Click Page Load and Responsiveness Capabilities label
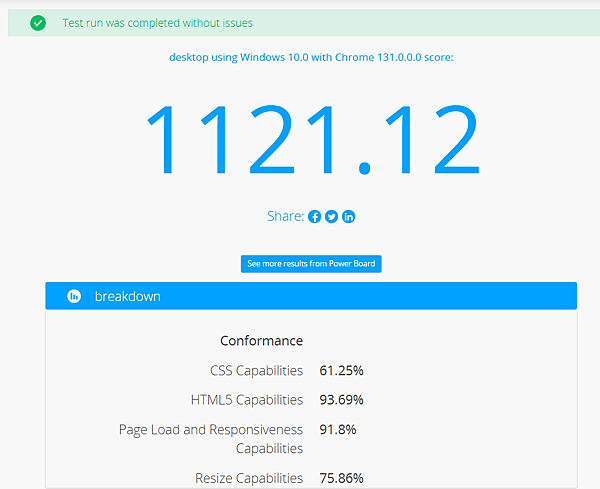 pos(211,439)
